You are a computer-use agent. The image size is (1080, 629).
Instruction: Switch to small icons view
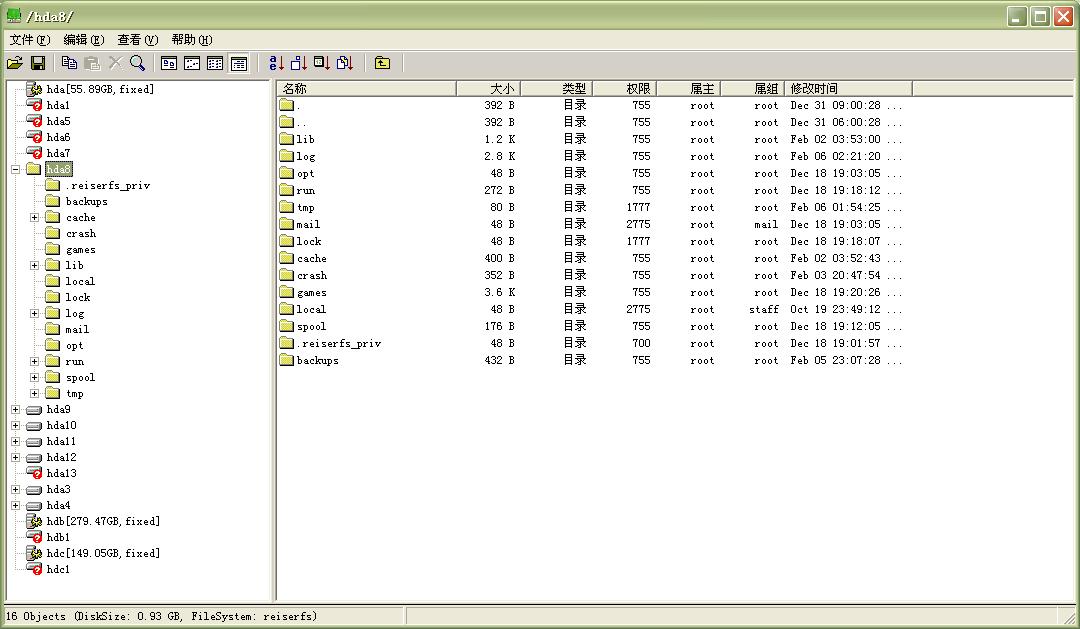click(x=192, y=63)
